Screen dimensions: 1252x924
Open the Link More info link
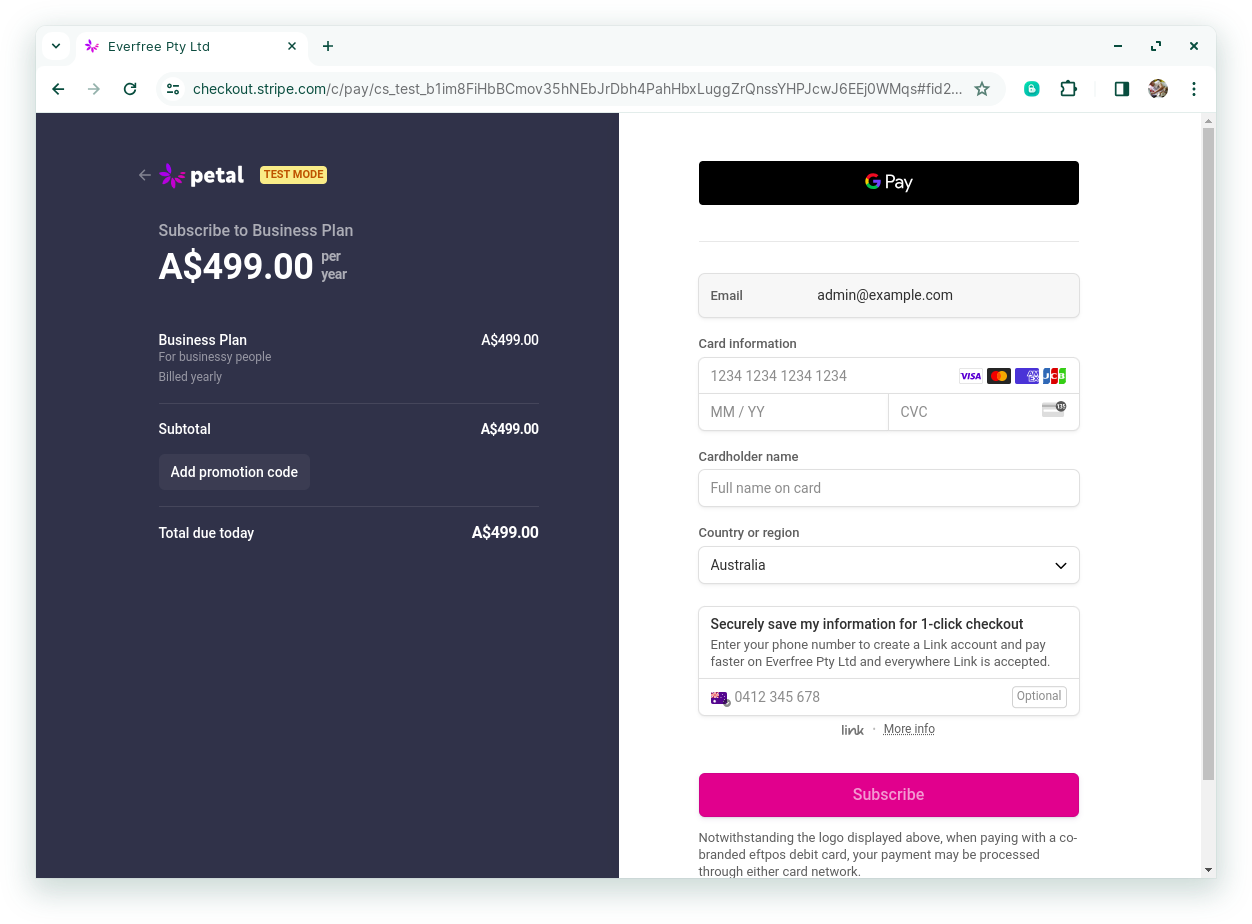(x=909, y=729)
